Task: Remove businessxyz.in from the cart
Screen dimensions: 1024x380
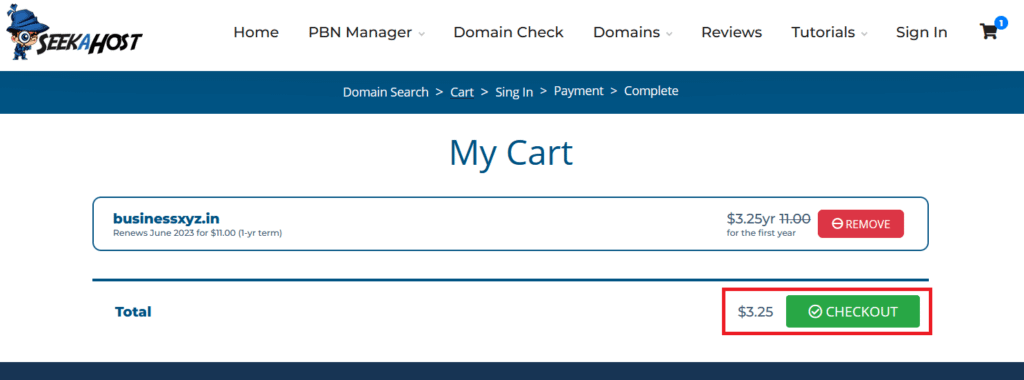Action: [x=861, y=224]
